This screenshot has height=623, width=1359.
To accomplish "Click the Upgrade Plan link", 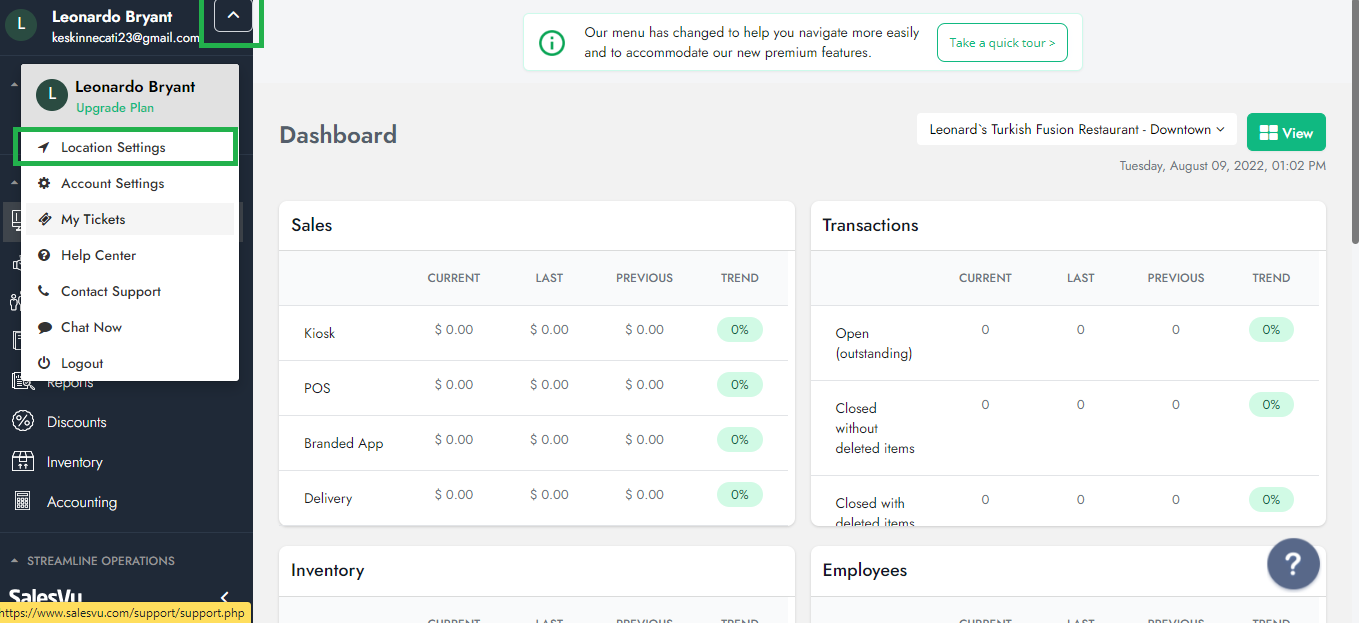I will pyautogui.click(x=115, y=108).
